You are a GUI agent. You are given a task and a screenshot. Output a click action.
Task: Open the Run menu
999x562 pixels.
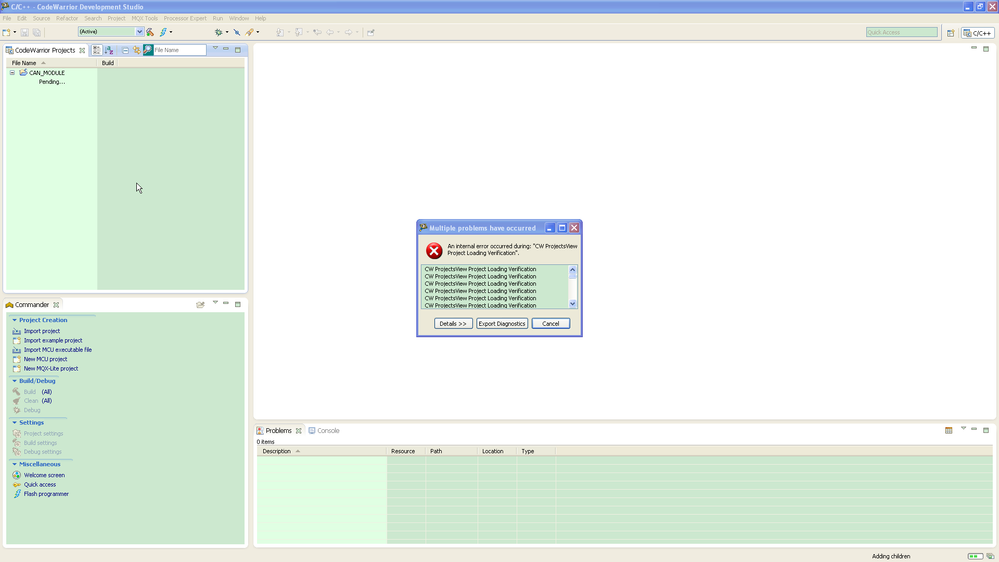[218, 18]
